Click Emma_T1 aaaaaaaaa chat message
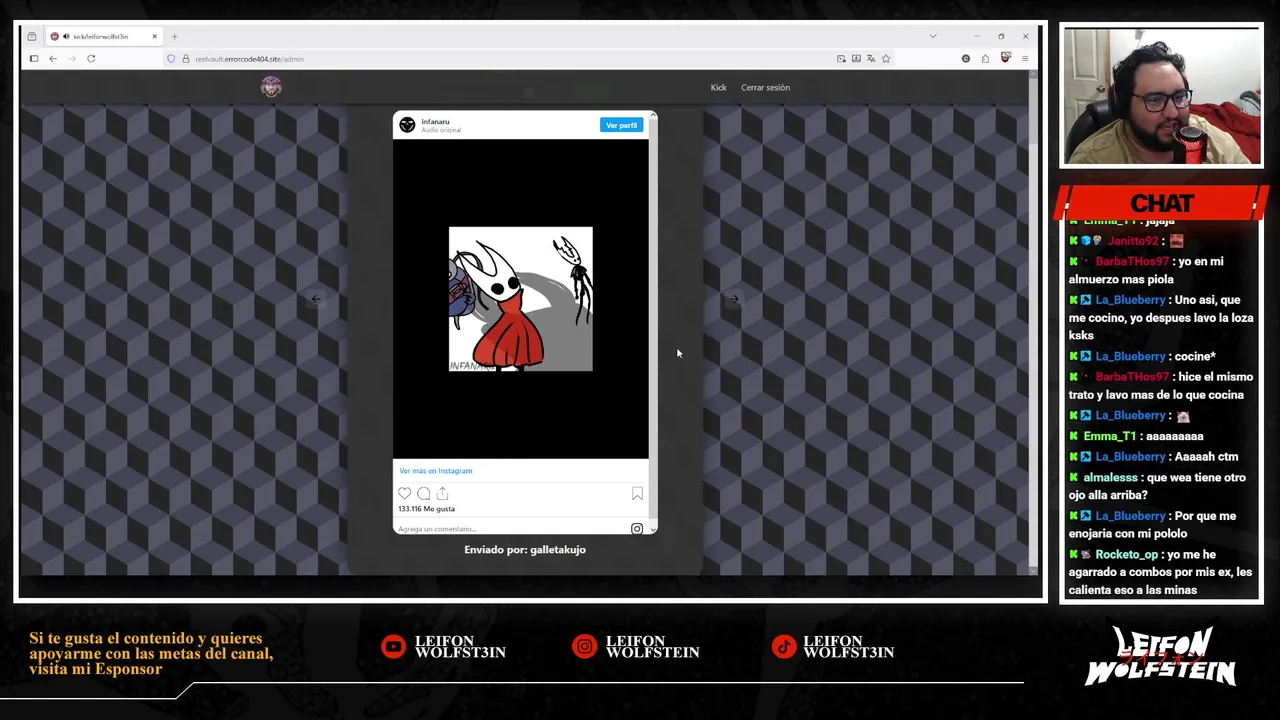This screenshot has width=1280, height=720. 1136,436
